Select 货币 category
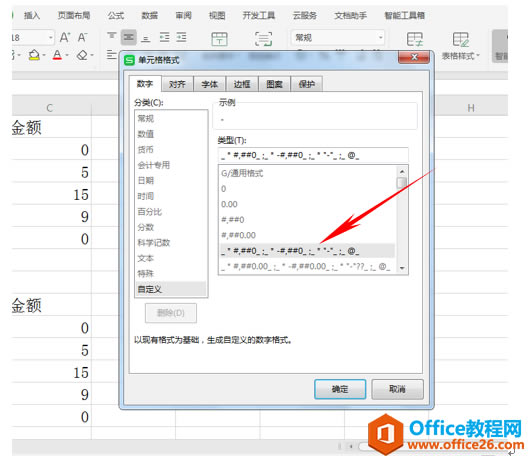This screenshot has height=462, width=531. [x=171, y=150]
